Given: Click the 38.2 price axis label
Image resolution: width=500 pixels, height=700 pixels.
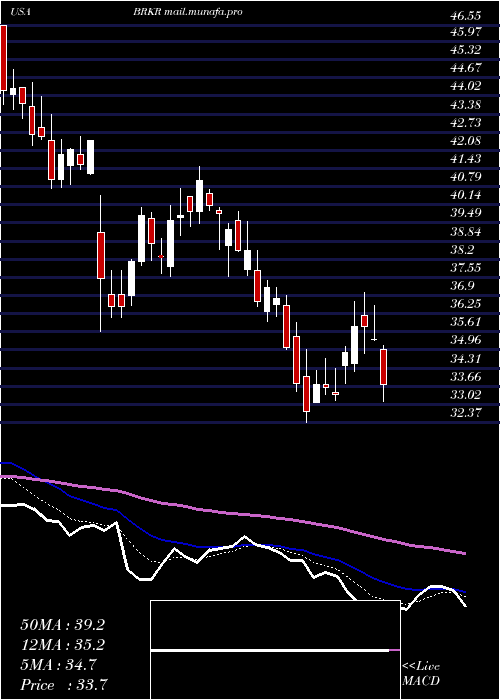Looking at the screenshot, I should point(462,250).
